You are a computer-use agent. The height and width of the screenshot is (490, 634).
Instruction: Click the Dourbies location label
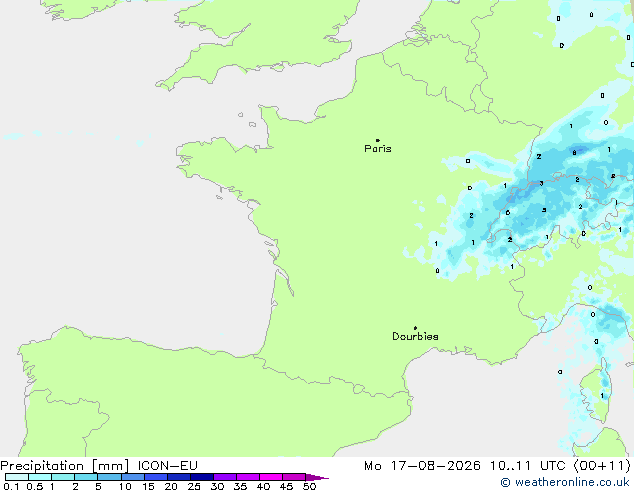(415, 336)
